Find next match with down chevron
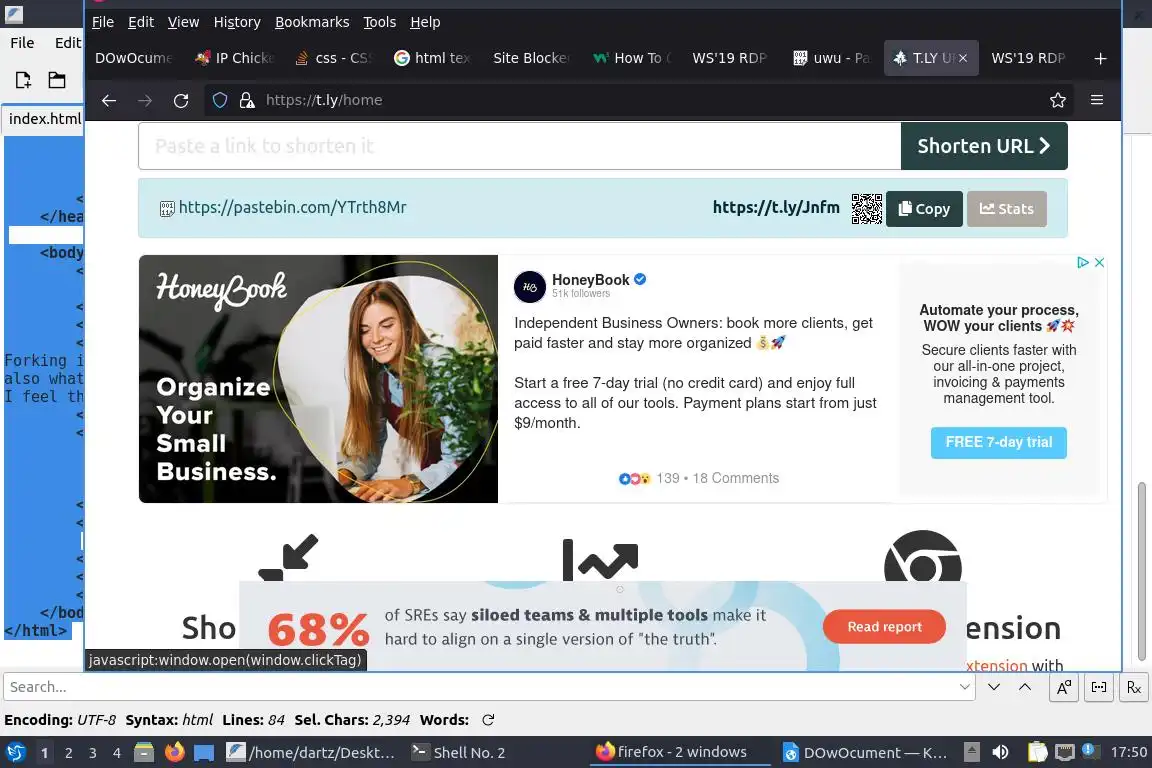Viewport: 1152px width, 768px height. 993,687
